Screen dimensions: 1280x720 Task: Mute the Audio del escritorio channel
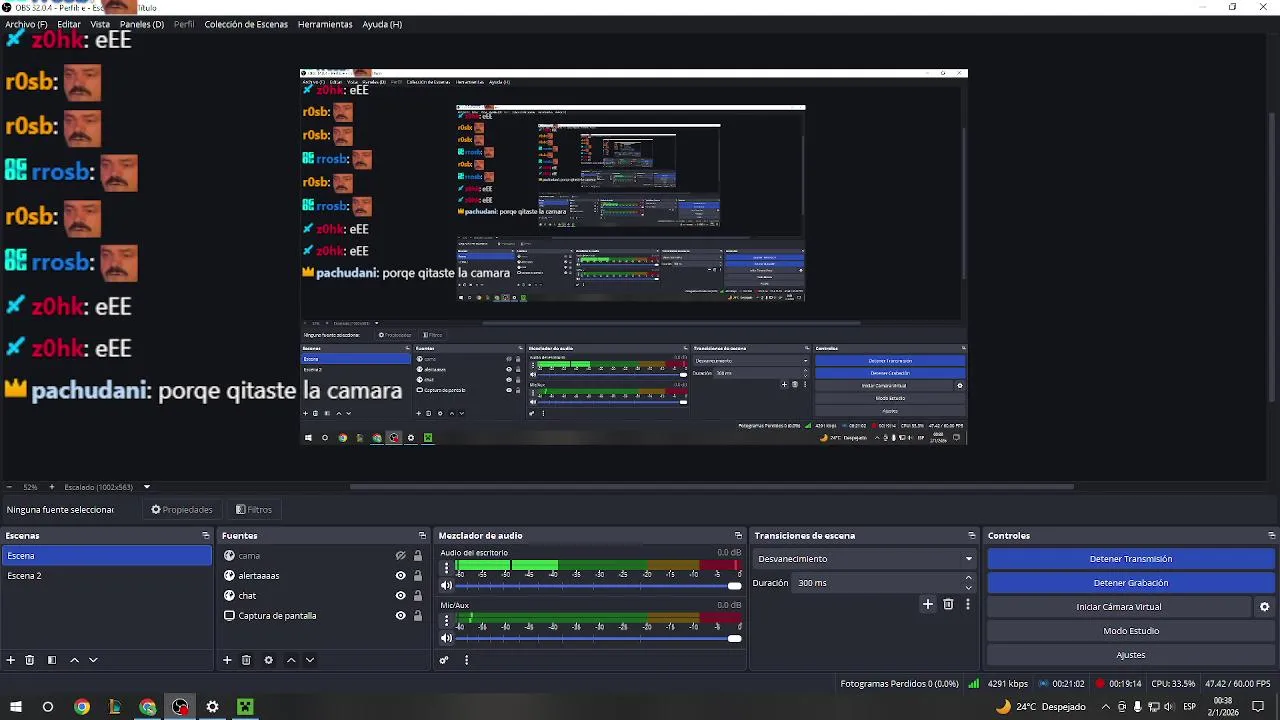pos(447,586)
